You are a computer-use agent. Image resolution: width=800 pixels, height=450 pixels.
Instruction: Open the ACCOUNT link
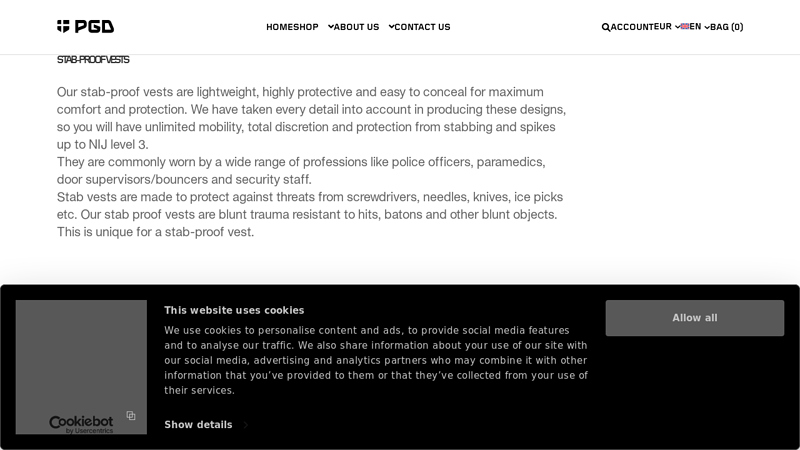point(632,27)
